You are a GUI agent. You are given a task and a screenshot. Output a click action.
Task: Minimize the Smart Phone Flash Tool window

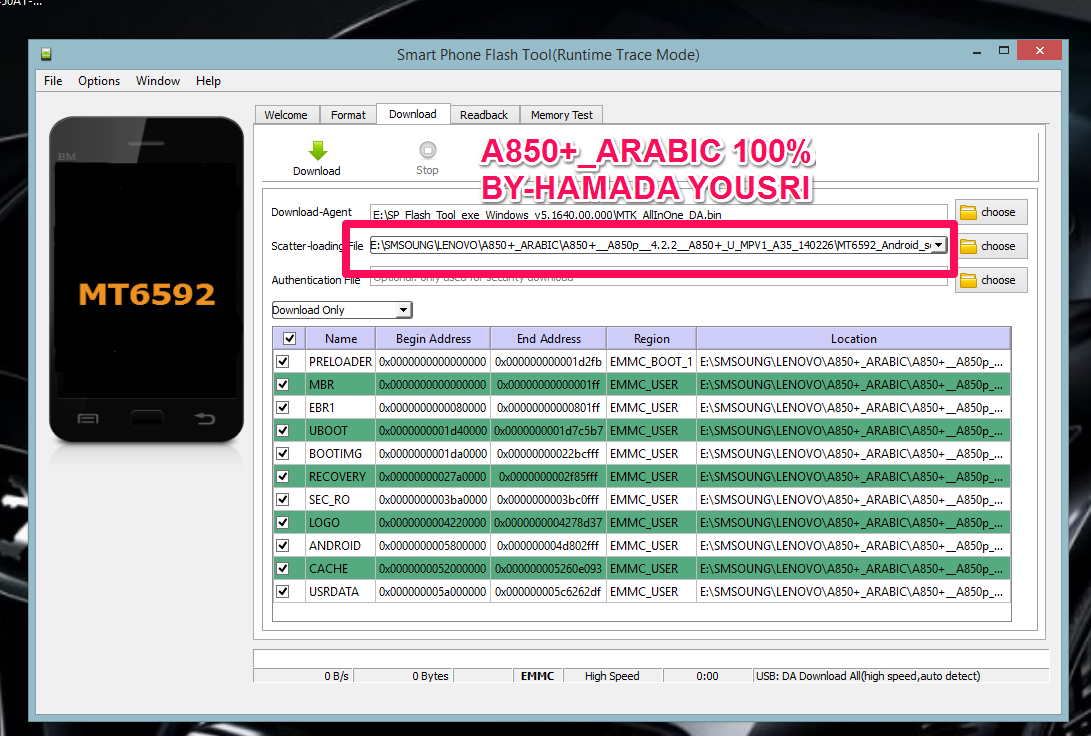click(x=977, y=51)
